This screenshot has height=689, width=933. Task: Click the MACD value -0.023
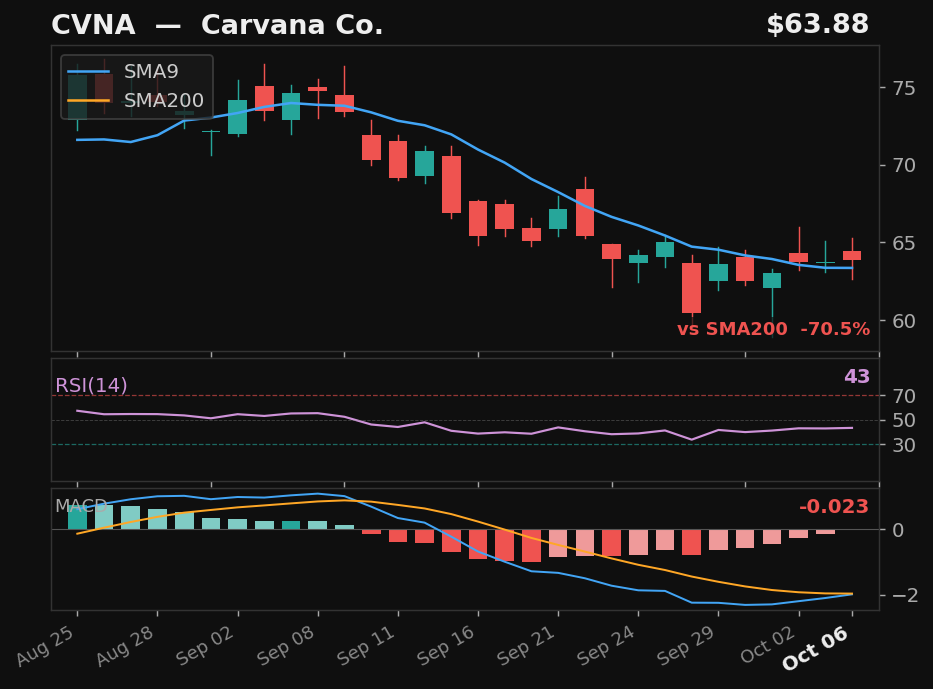coord(834,506)
